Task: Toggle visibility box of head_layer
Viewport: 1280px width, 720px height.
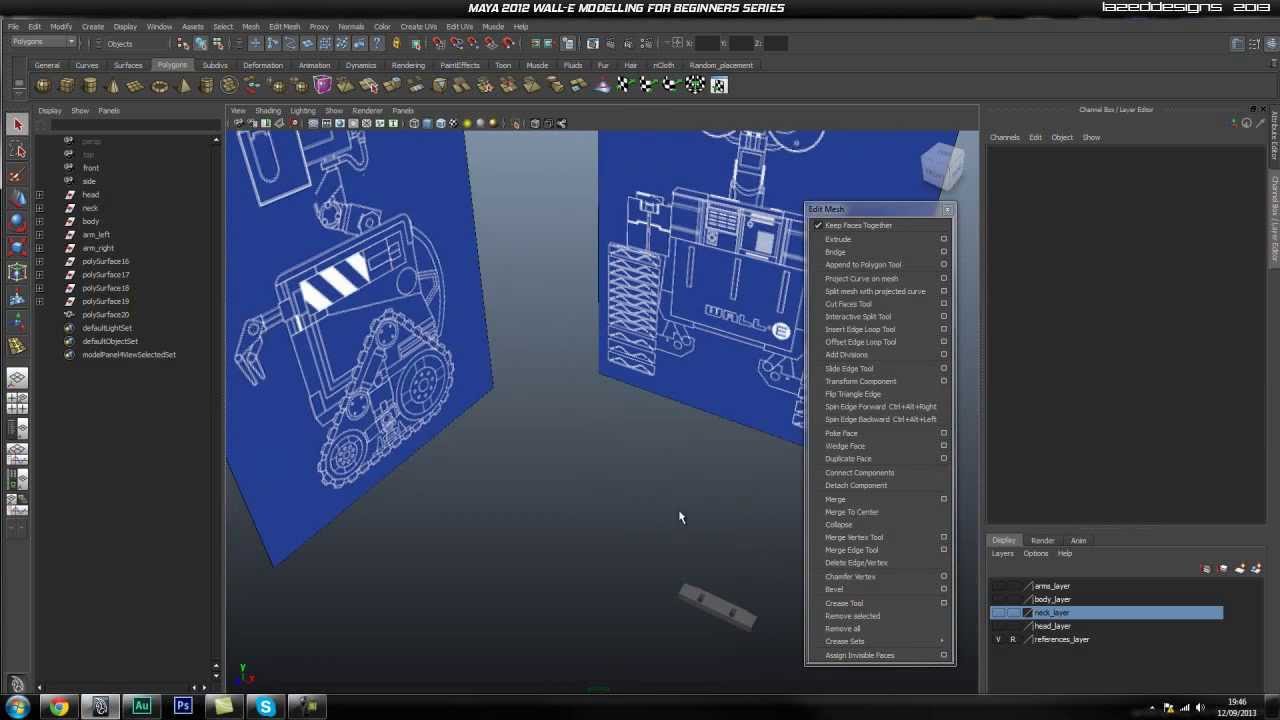Action: tap(998, 626)
